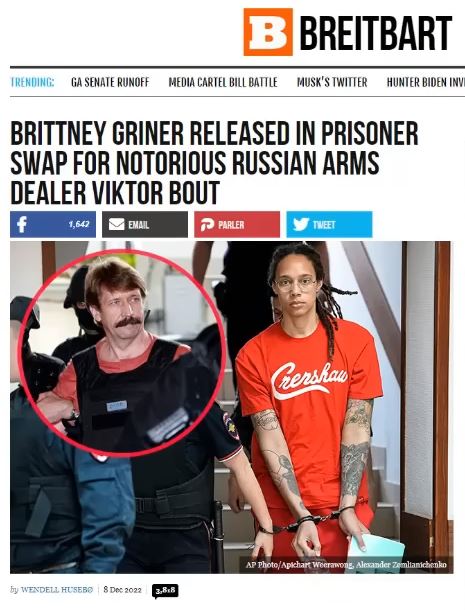Click the envelope email icon

coord(116,224)
